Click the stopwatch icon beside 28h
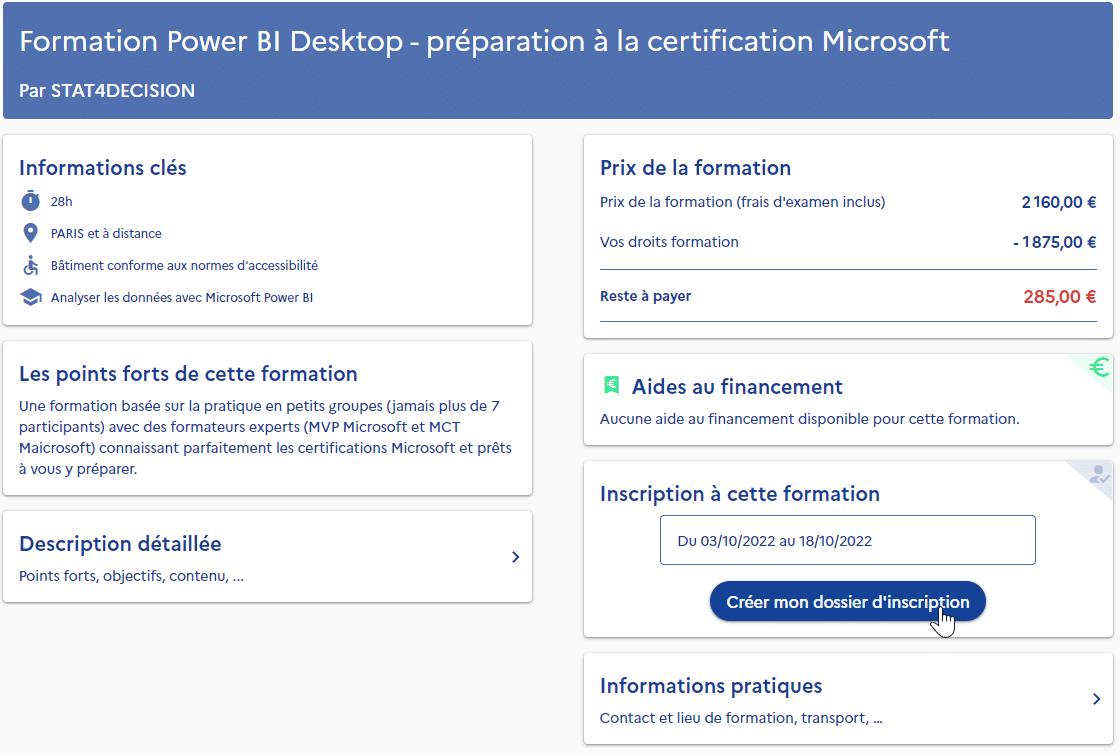Screen dimensions: 1120x755 (30, 201)
